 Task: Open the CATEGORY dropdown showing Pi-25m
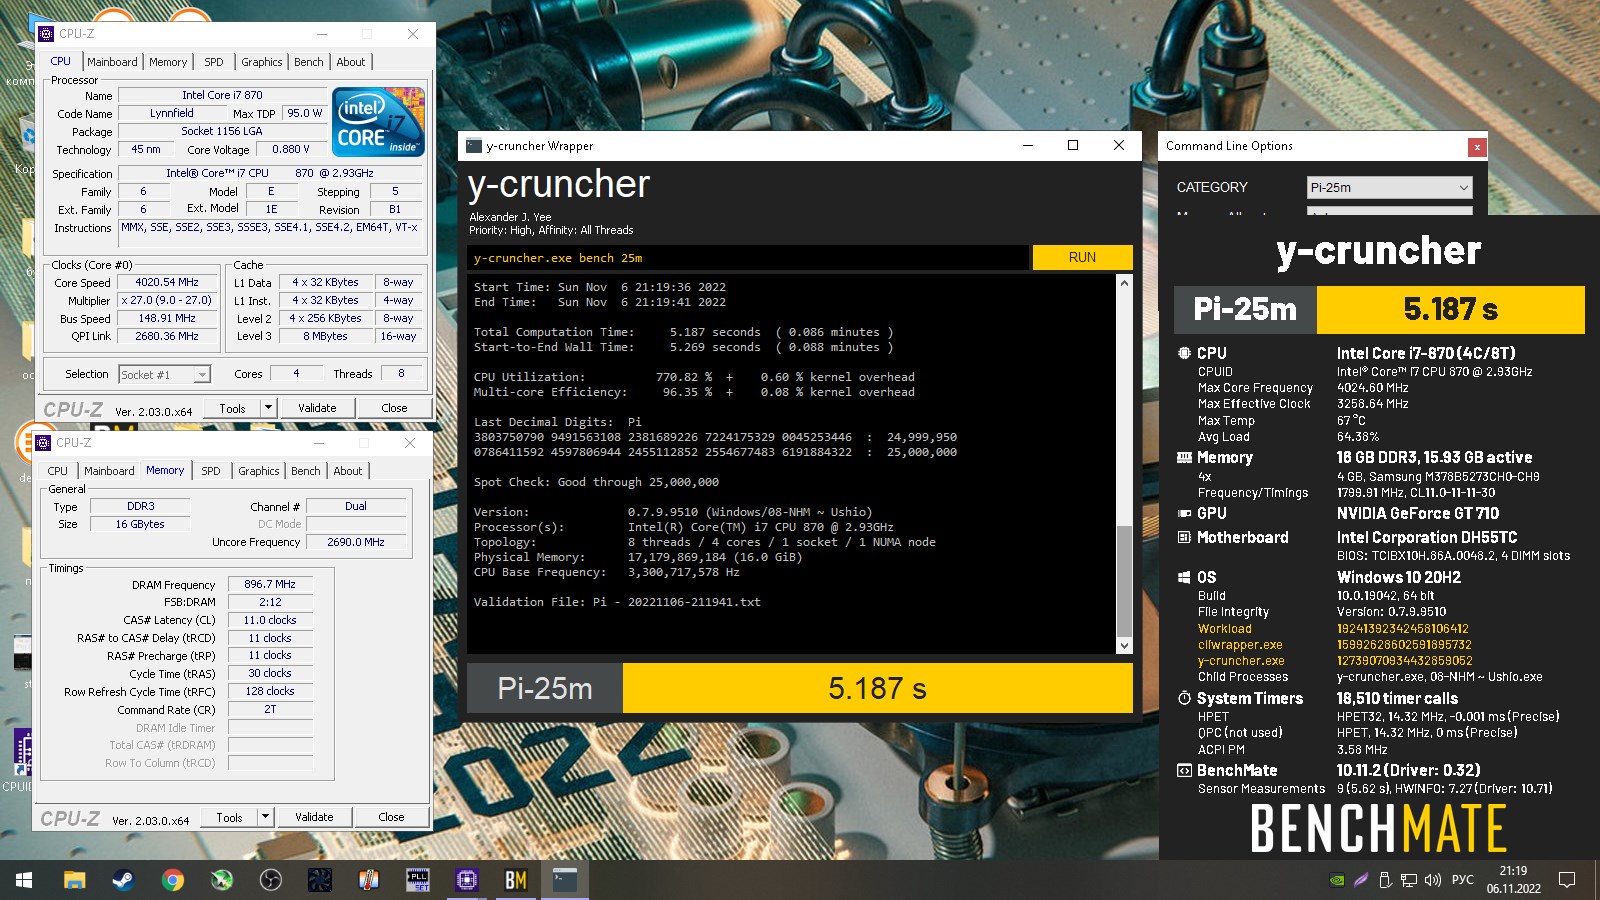point(1390,187)
